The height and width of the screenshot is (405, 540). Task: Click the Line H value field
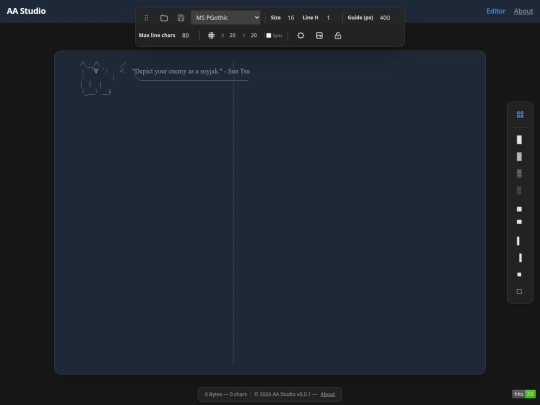click(329, 18)
